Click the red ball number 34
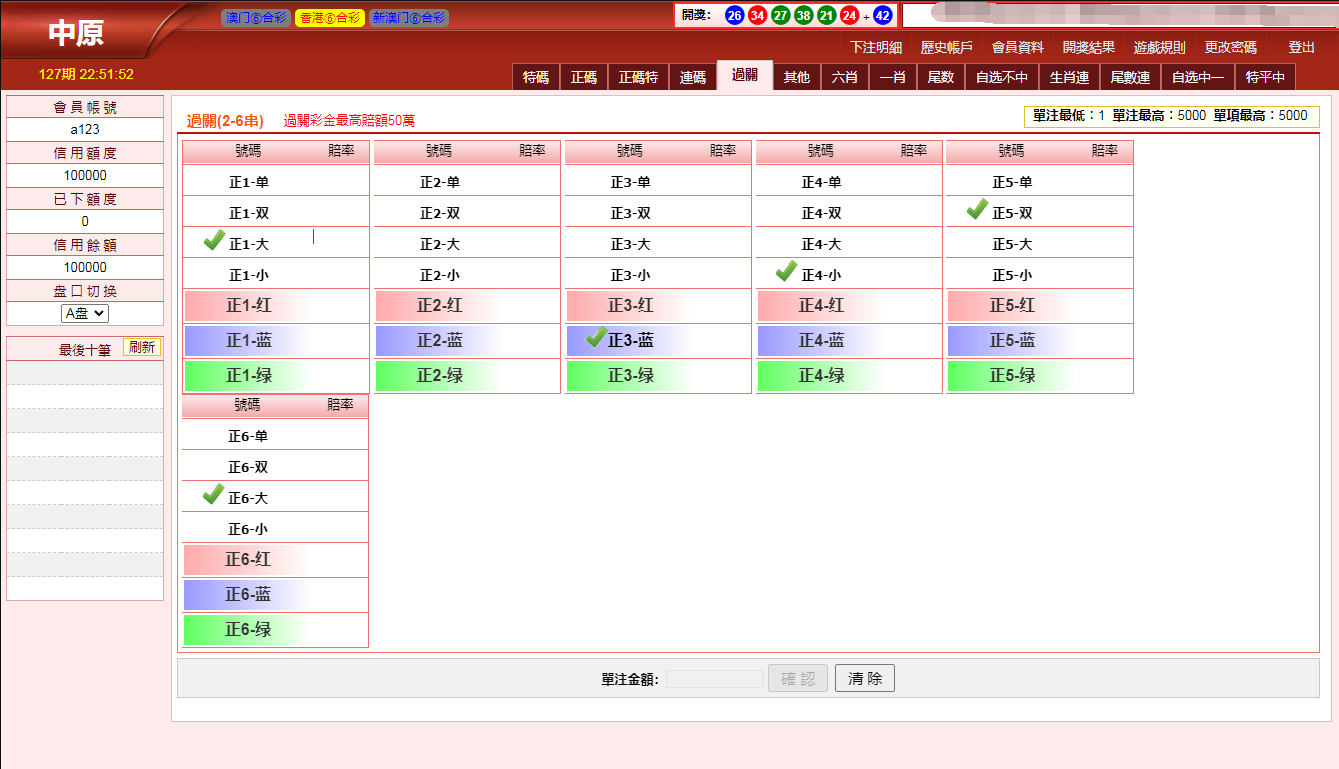The height and width of the screenshot is (769, 1339). pyautogui.click(x=758, y=16)
